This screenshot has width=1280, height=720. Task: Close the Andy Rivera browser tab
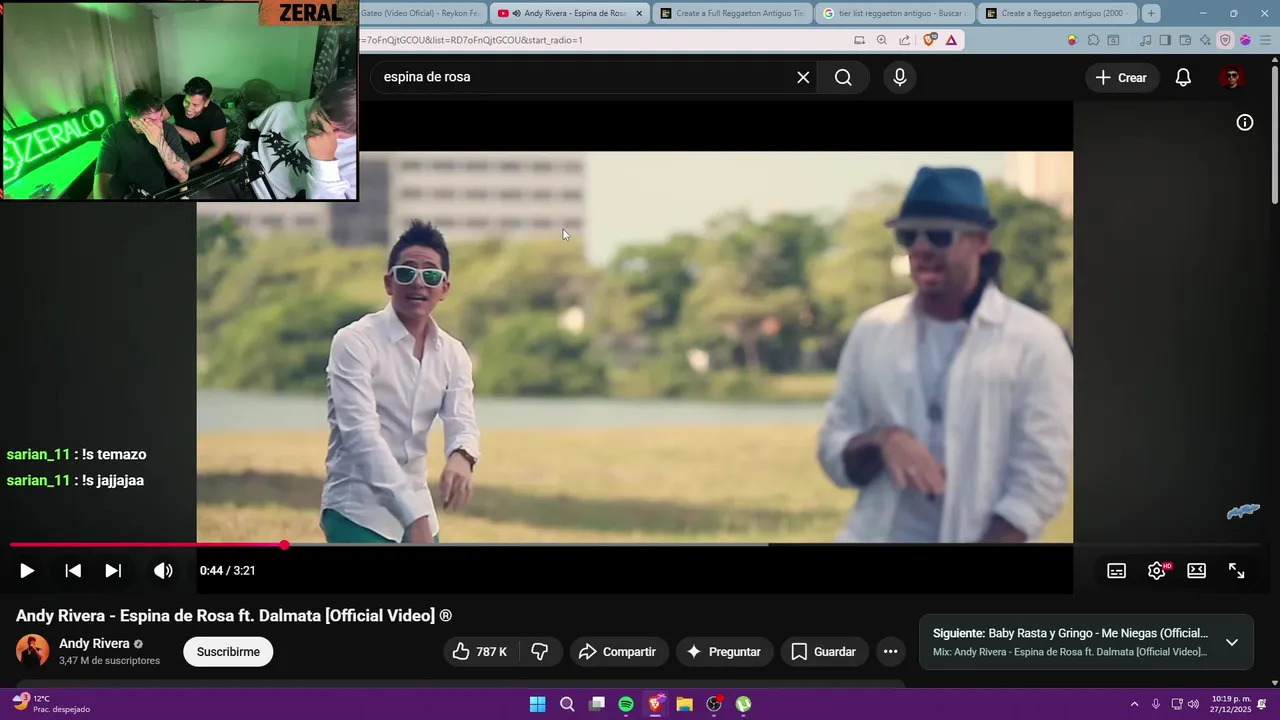pos(639,13)
